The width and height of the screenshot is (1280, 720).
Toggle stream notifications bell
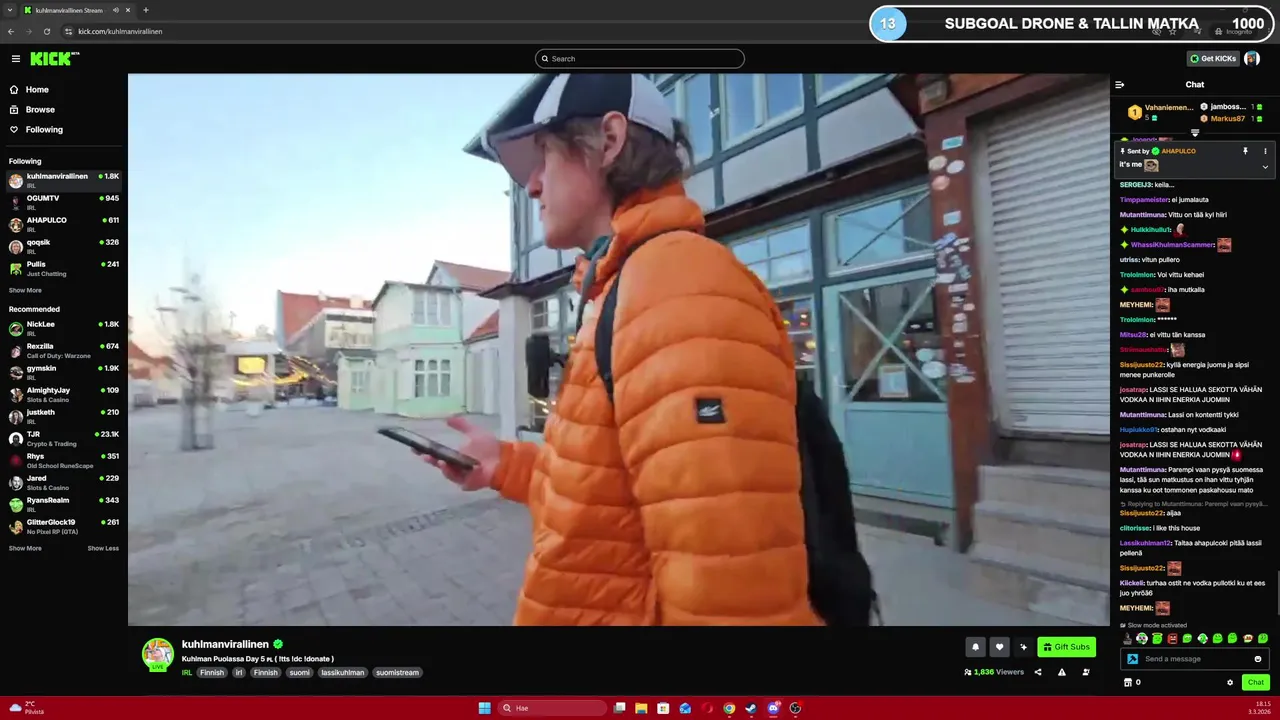click(x=975, y=647)
